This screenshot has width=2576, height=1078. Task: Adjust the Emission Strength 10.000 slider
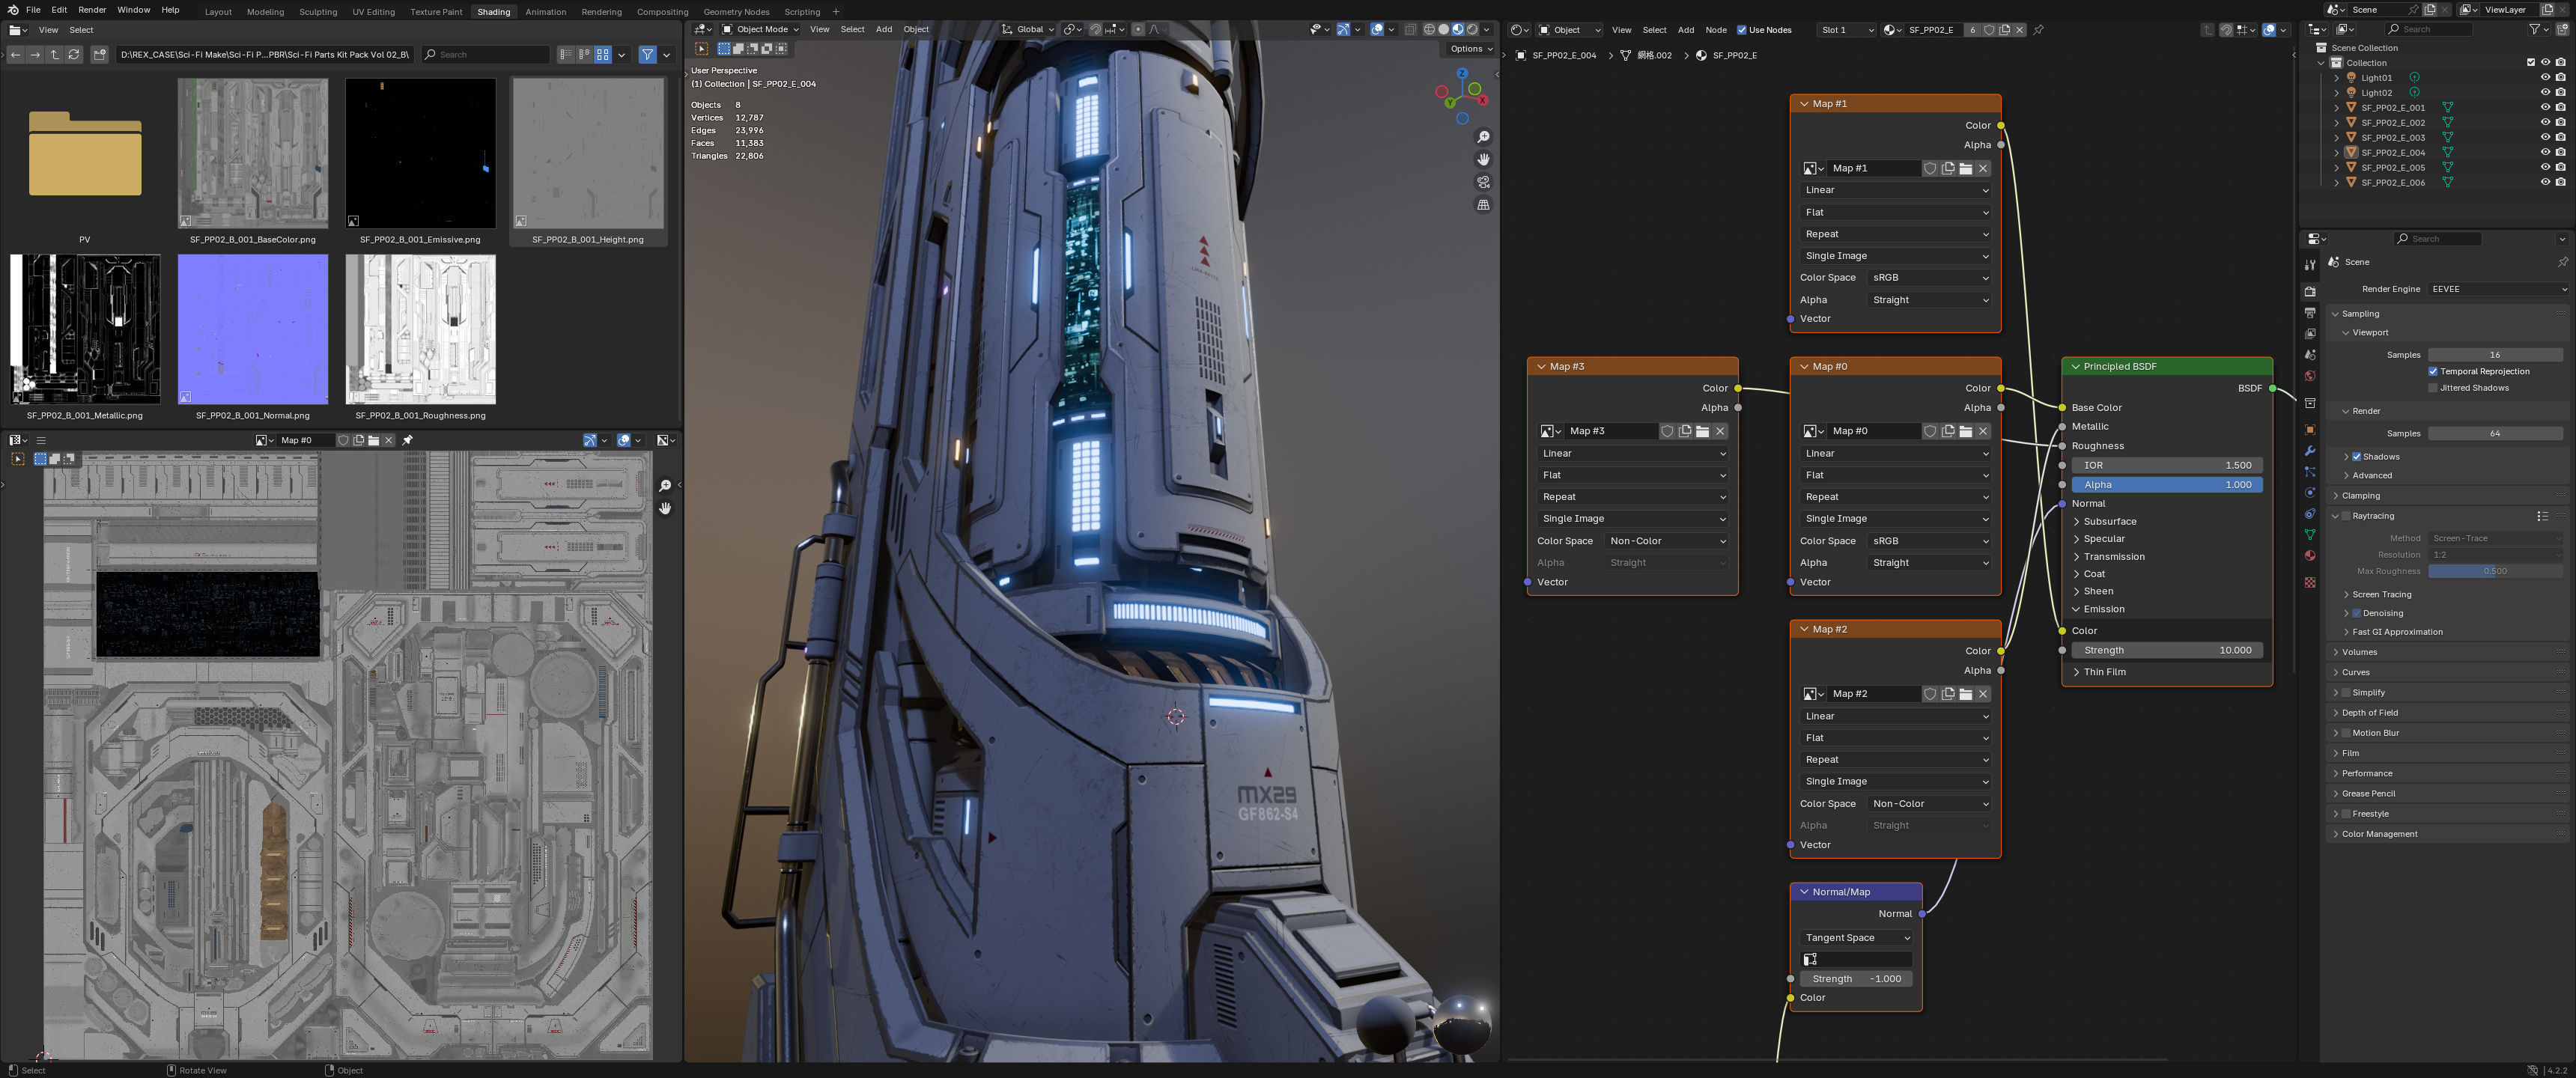[x=2166, y=650]
